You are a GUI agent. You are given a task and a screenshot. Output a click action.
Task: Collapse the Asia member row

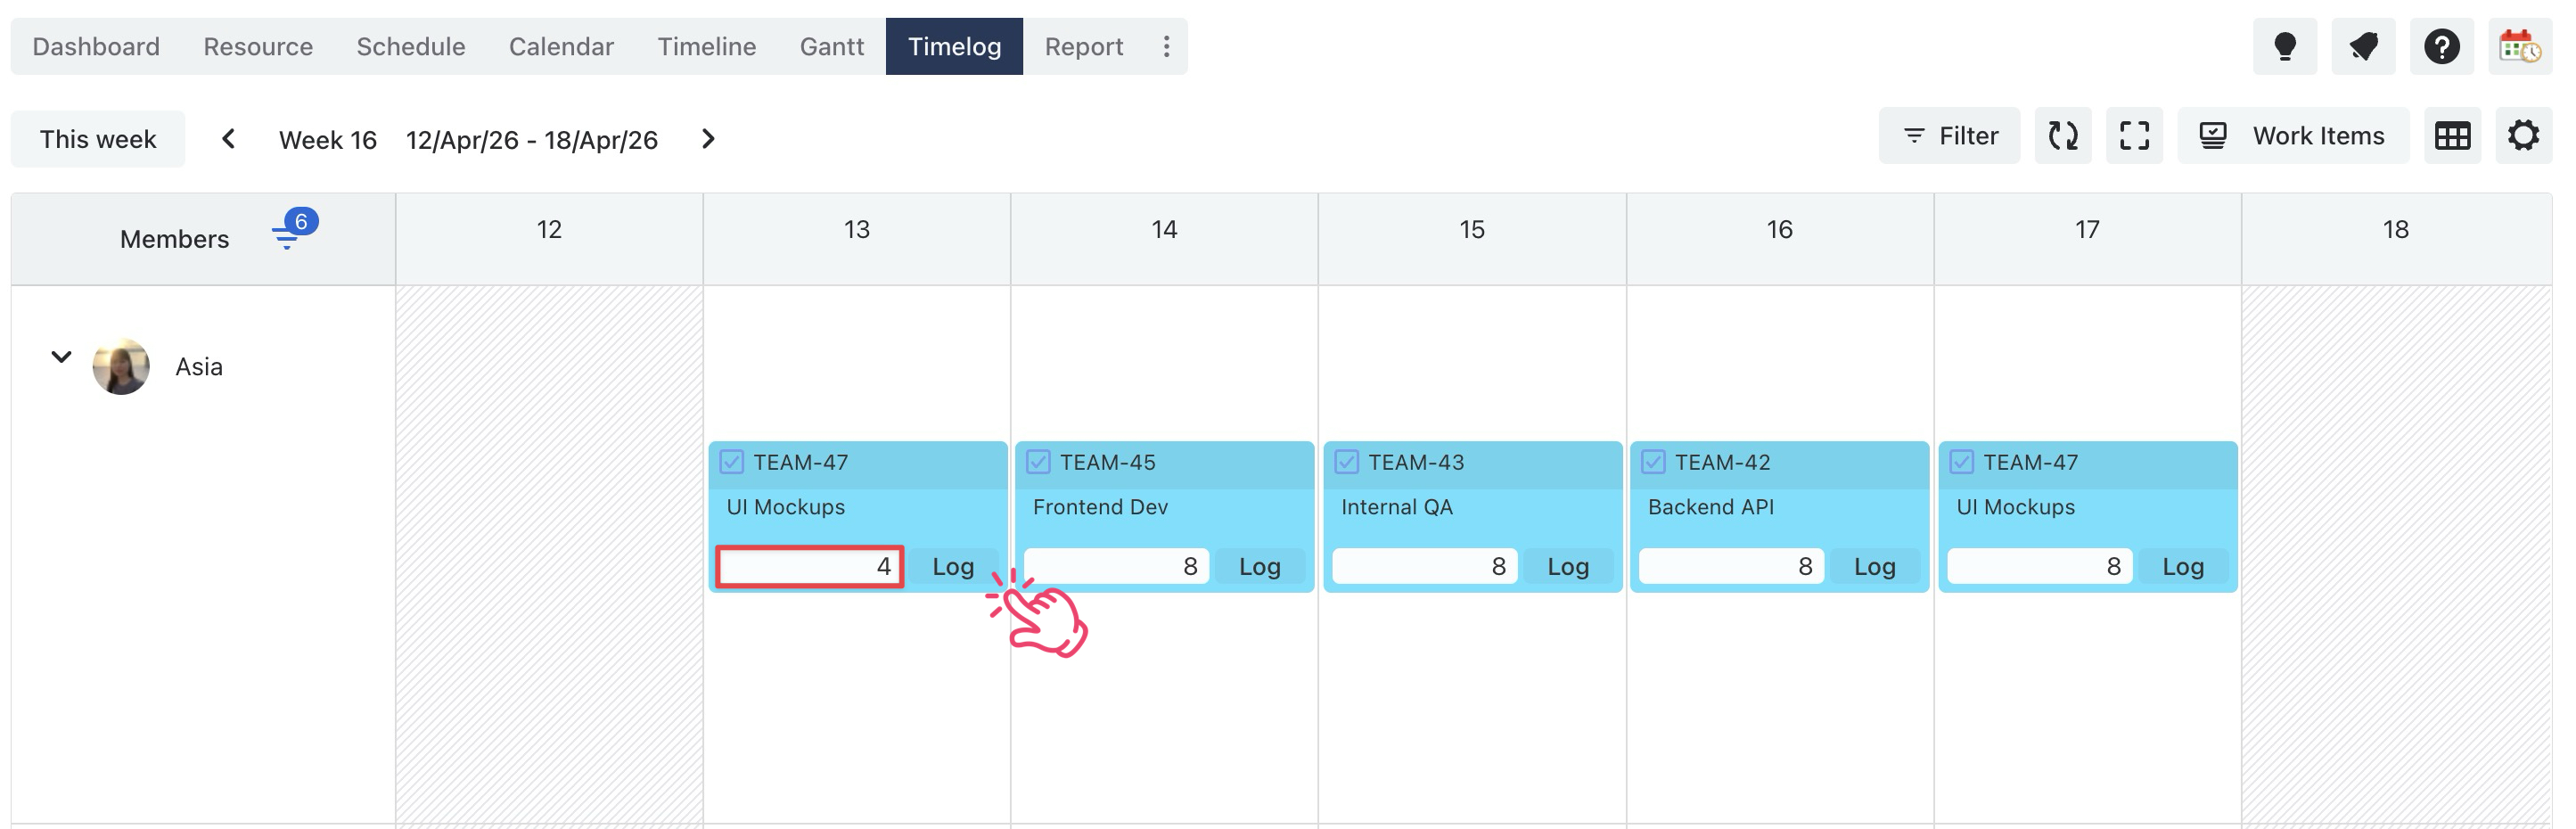61,357
